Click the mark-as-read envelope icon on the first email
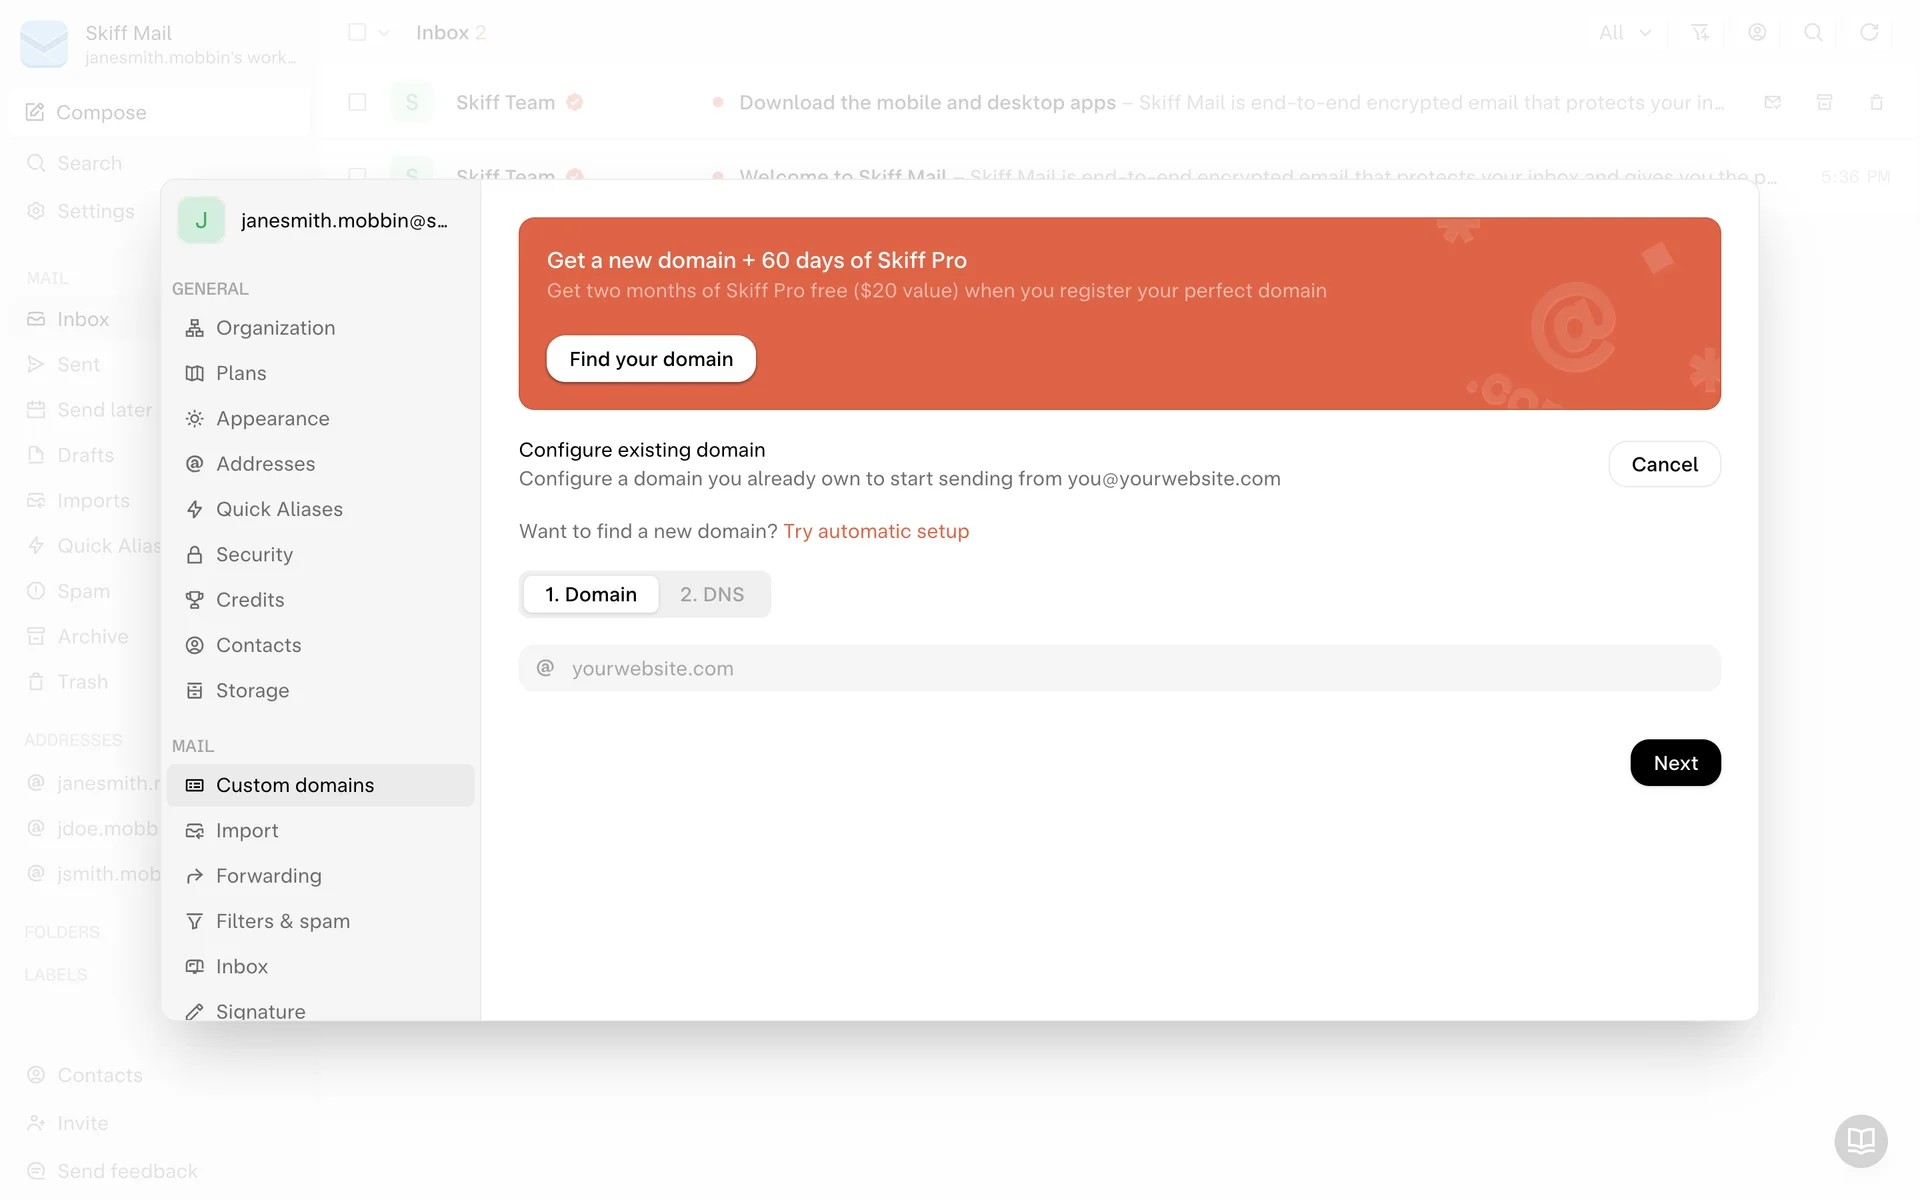 point(1772,102)
